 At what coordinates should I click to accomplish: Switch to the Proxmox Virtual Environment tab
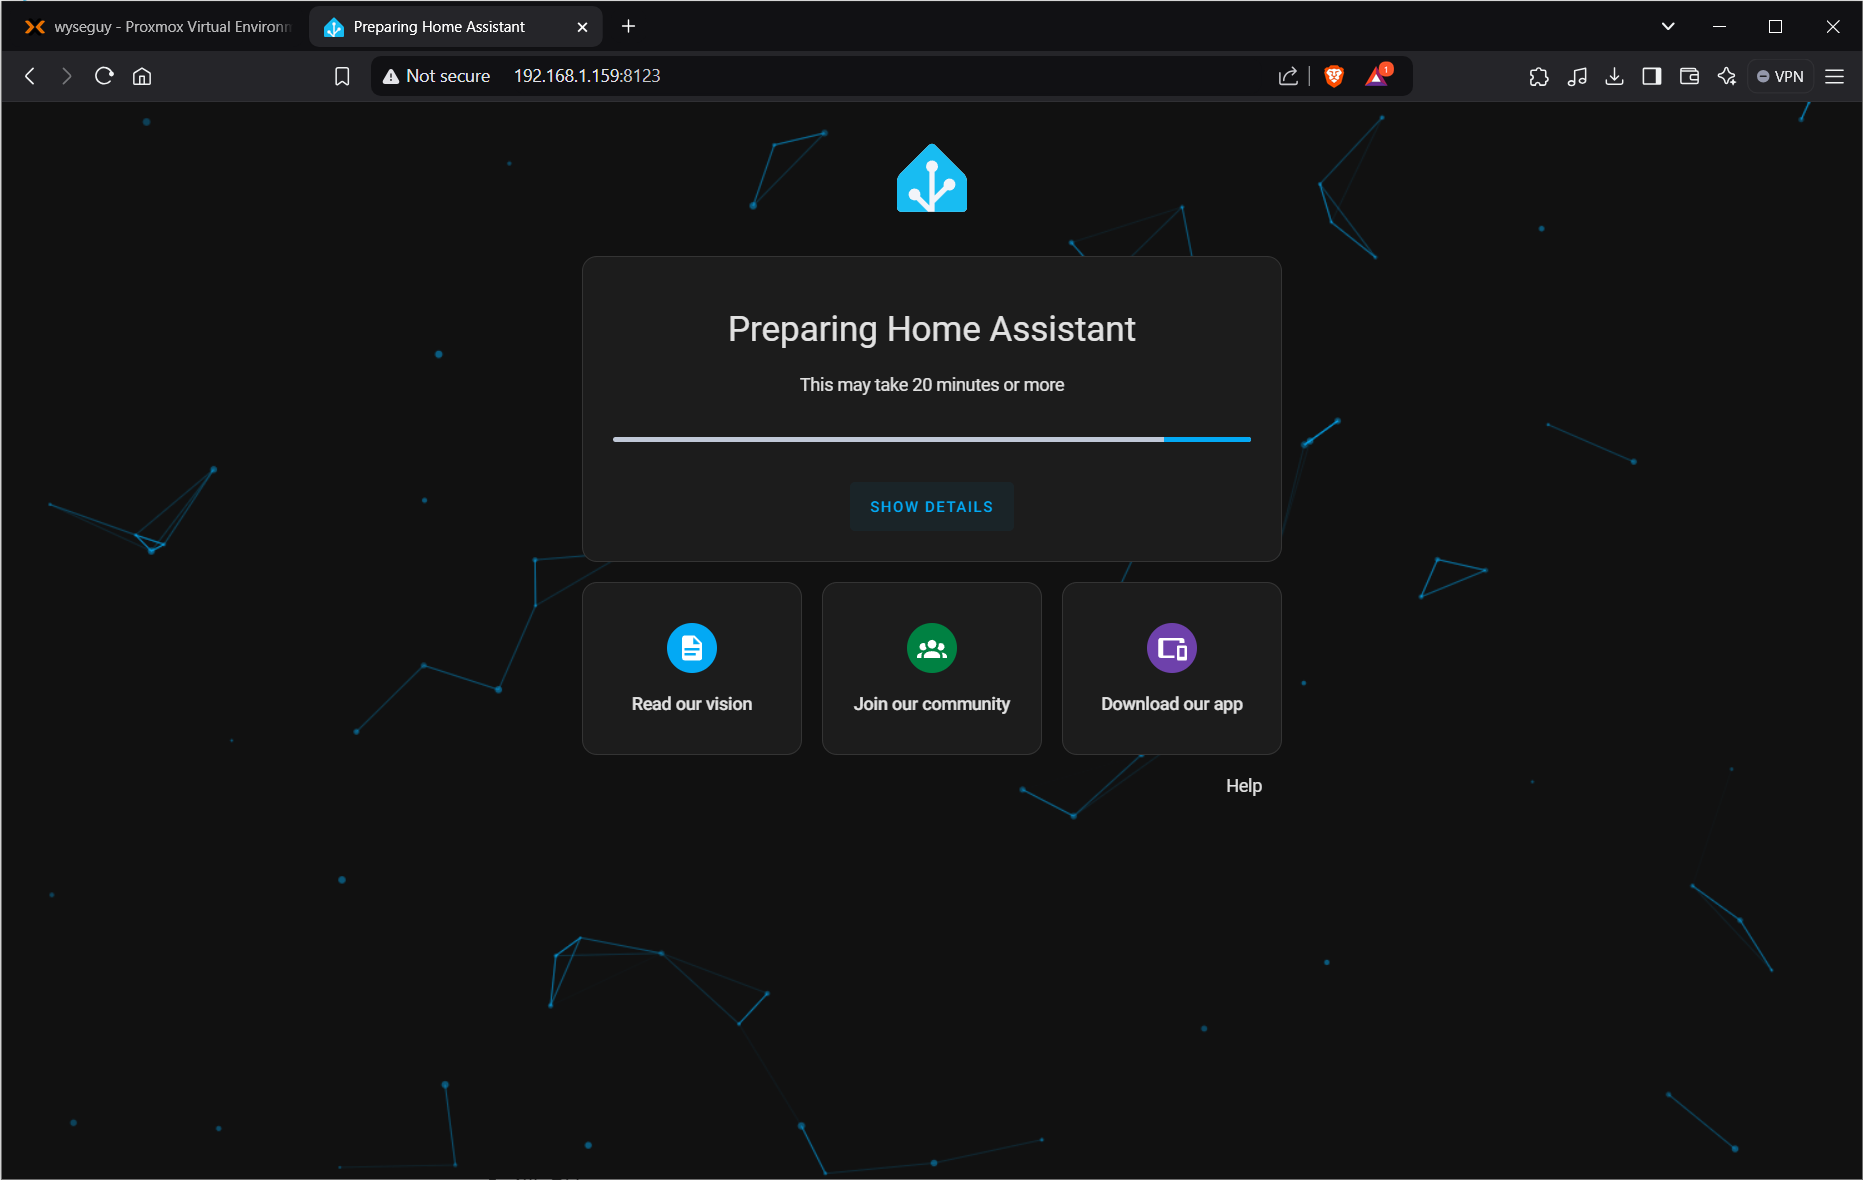(158, 27)
